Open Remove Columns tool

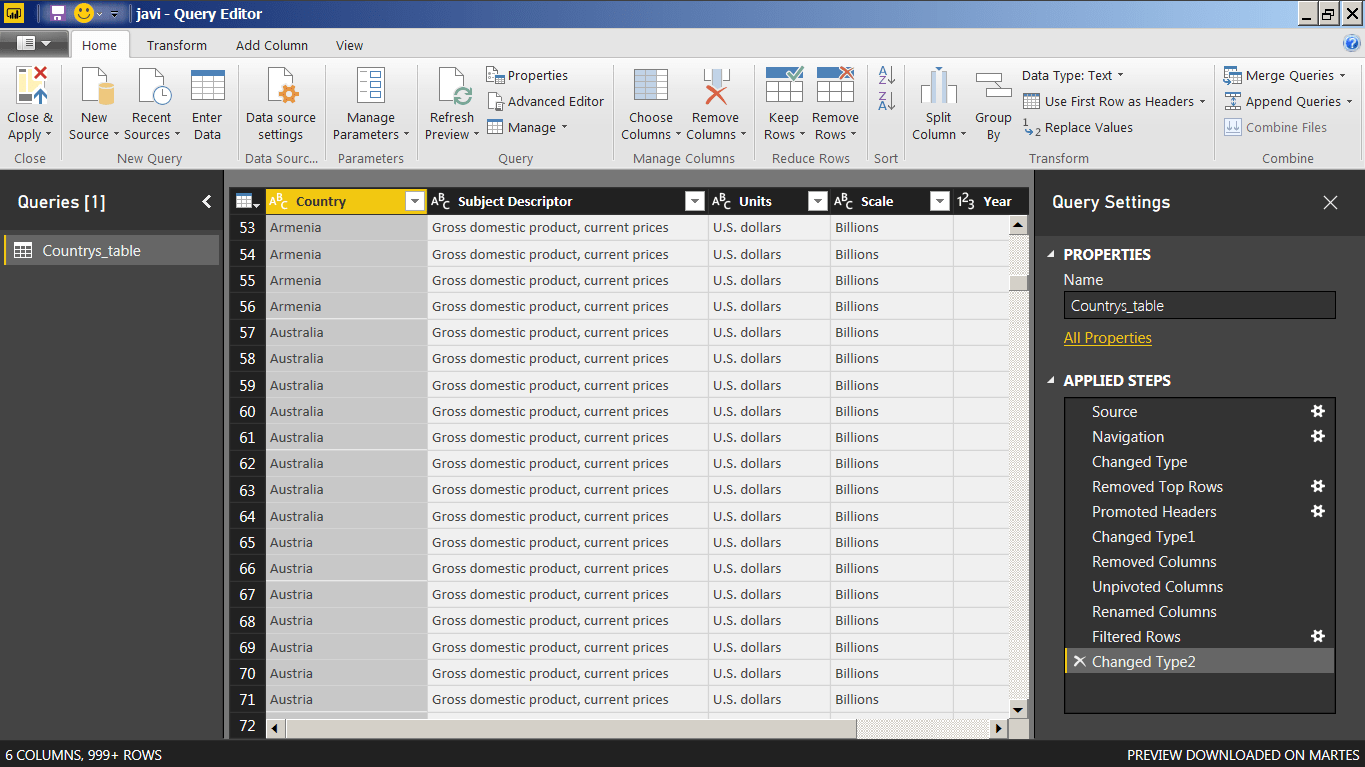point(715,103)
